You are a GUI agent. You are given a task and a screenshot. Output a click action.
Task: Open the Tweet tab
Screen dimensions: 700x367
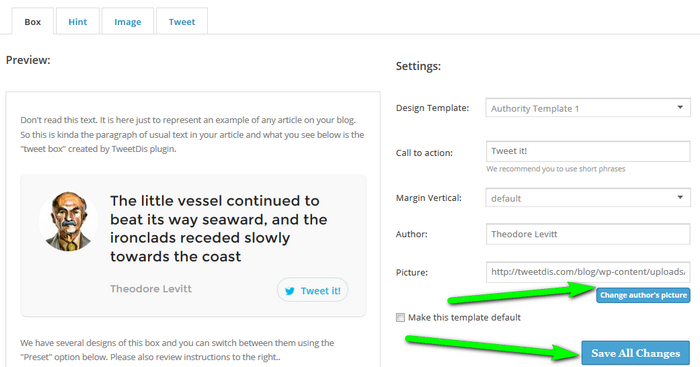[182, 21]
